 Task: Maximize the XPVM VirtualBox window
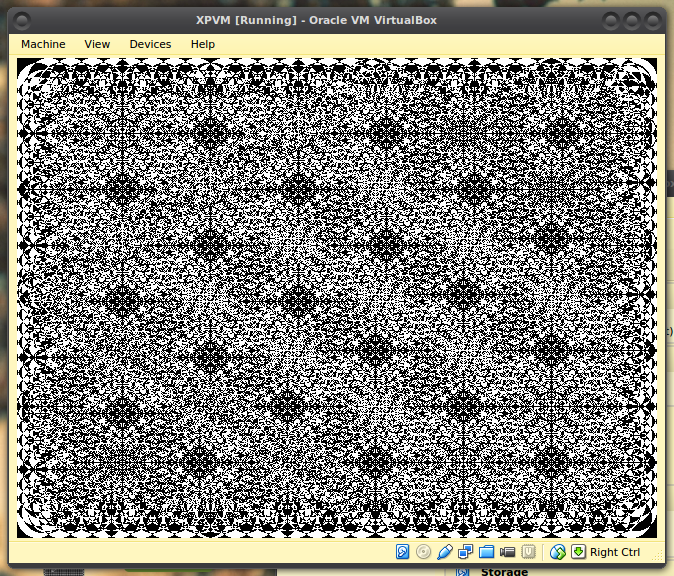point(632,20)
